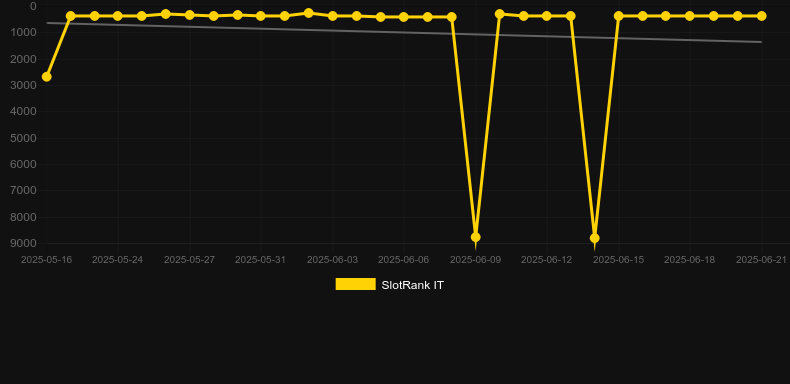Select the data point above 2025-06-12
The image size is (790, 384).
(x=547, y=16)
